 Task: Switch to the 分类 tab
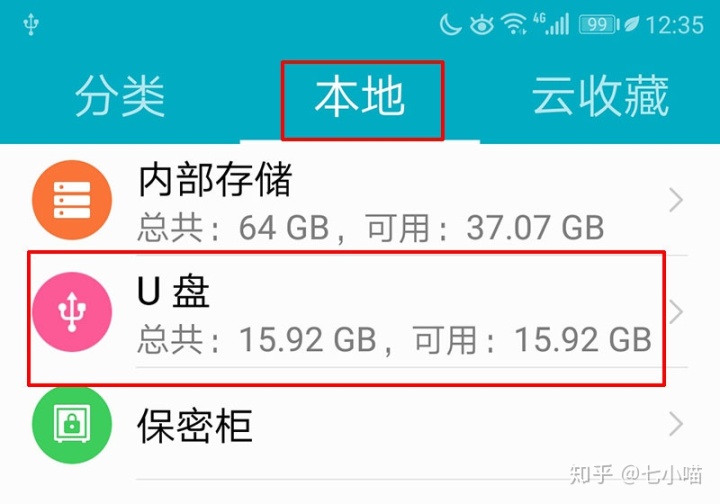120,96
